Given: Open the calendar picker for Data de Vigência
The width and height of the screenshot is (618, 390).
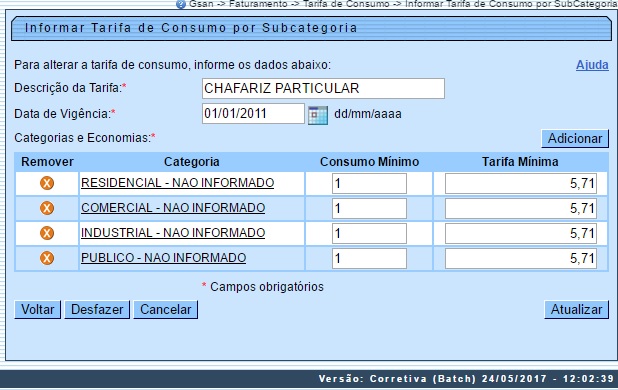Looking at the screenshot, I should 318,115.
